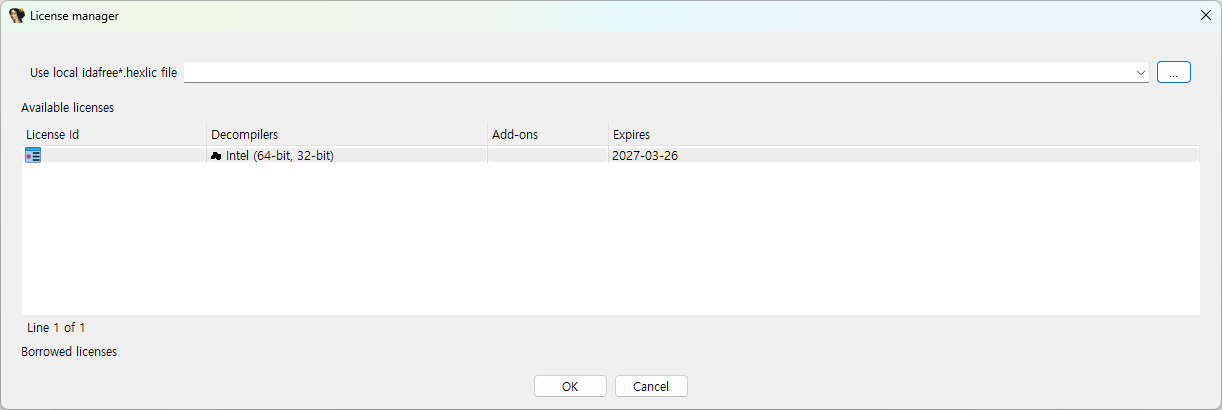
Task: Click the "Borrowed licenses" label
Action: [x=69, y=352]
